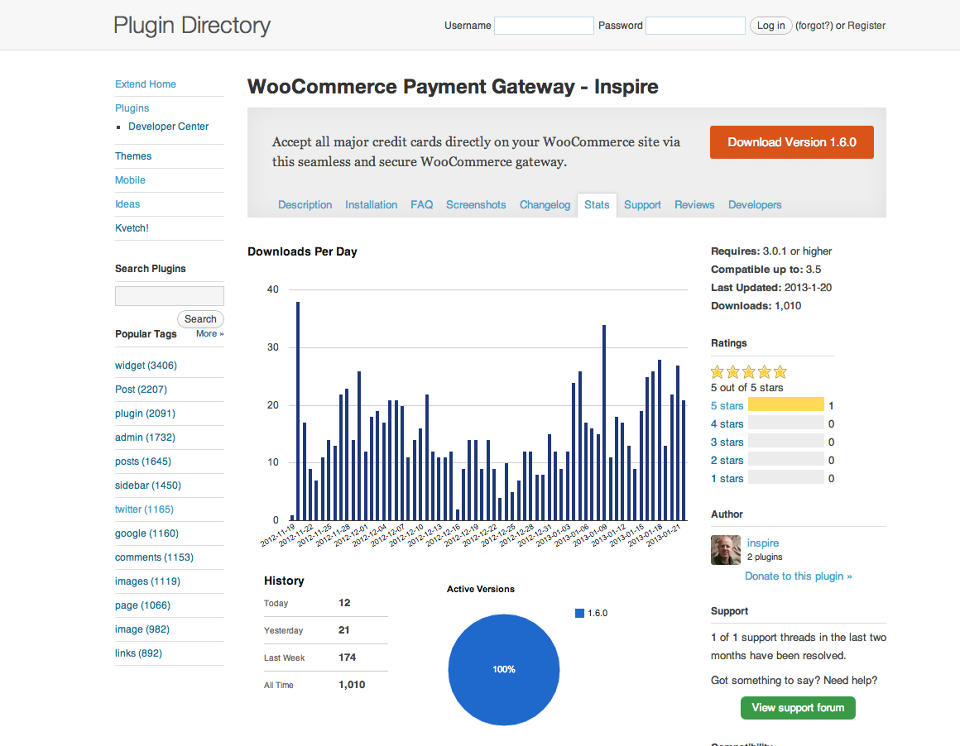This screenshot has height=746, width=960.
Task: Open the Description tab
Action: click(305, 205)
